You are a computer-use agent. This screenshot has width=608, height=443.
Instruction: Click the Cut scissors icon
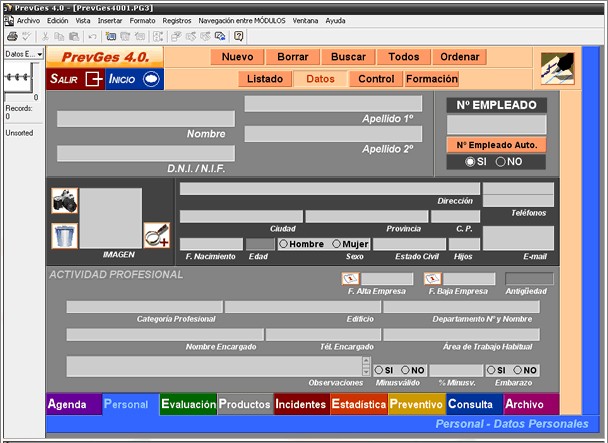click(45, 36)
